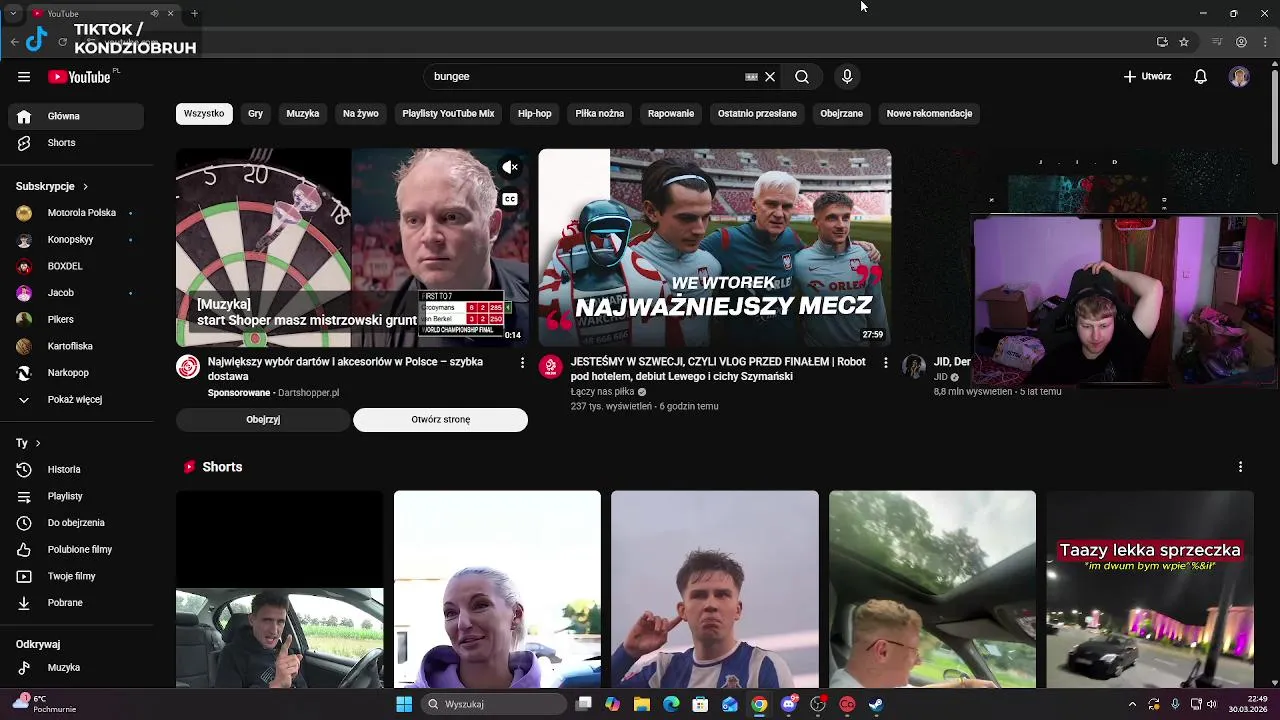Open Twoje filmy in the sidebar
This screenshot has height=720, width=1280.
76,576
